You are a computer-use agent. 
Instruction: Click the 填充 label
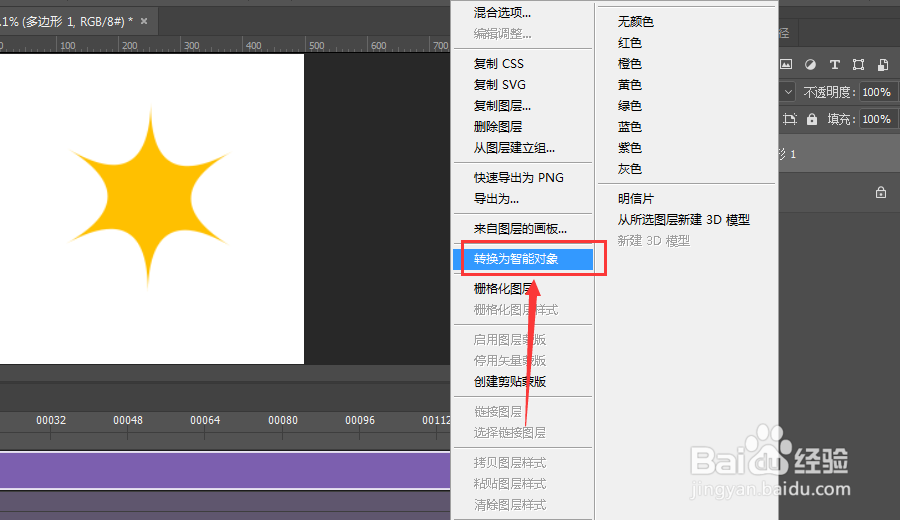(841, 119)
